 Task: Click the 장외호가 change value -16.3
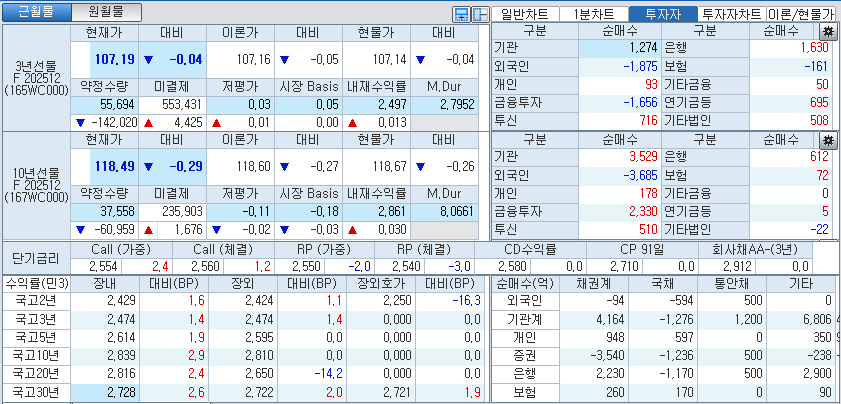(x=466, y=302)
